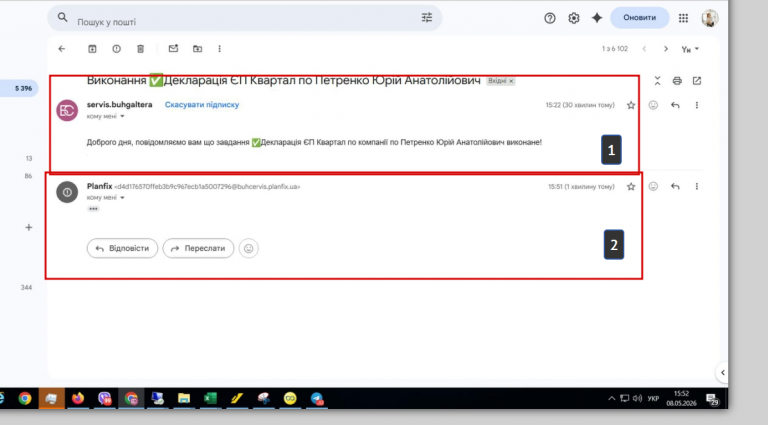Go back to inbox with the arrow
768x425 pixels.
(62, 48)
